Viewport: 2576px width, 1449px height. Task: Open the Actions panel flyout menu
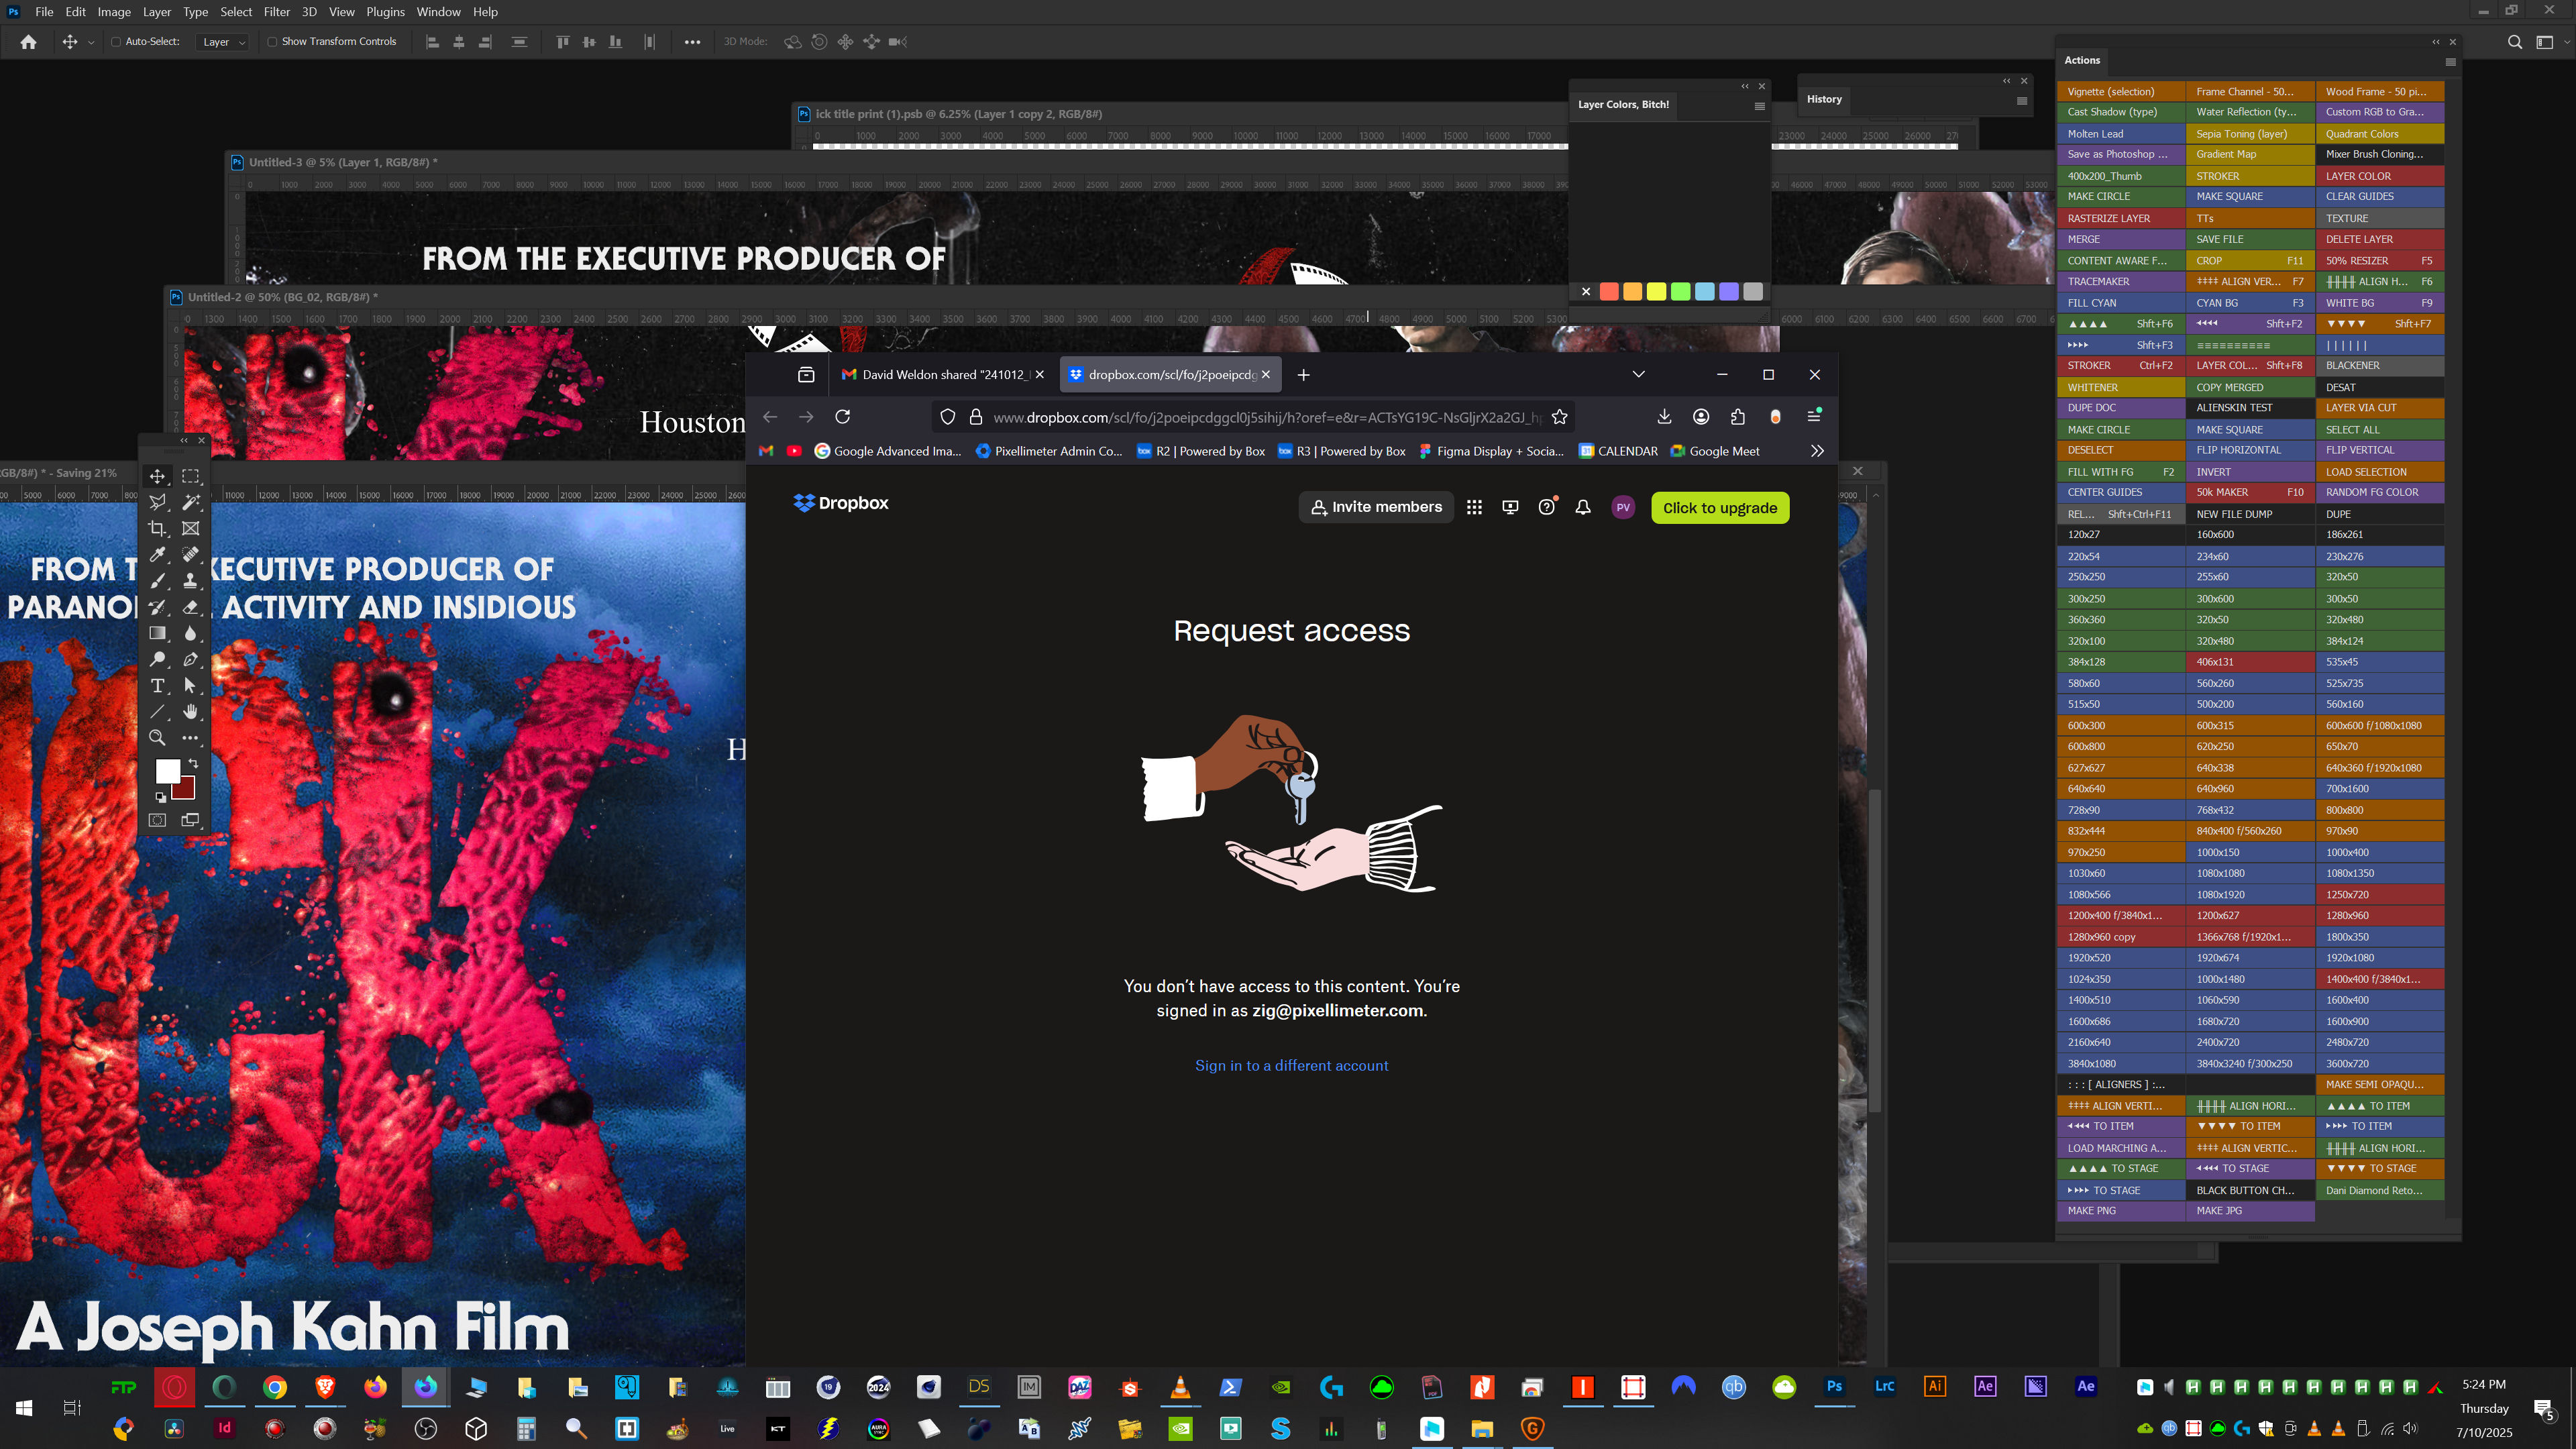click(2450, 61)
